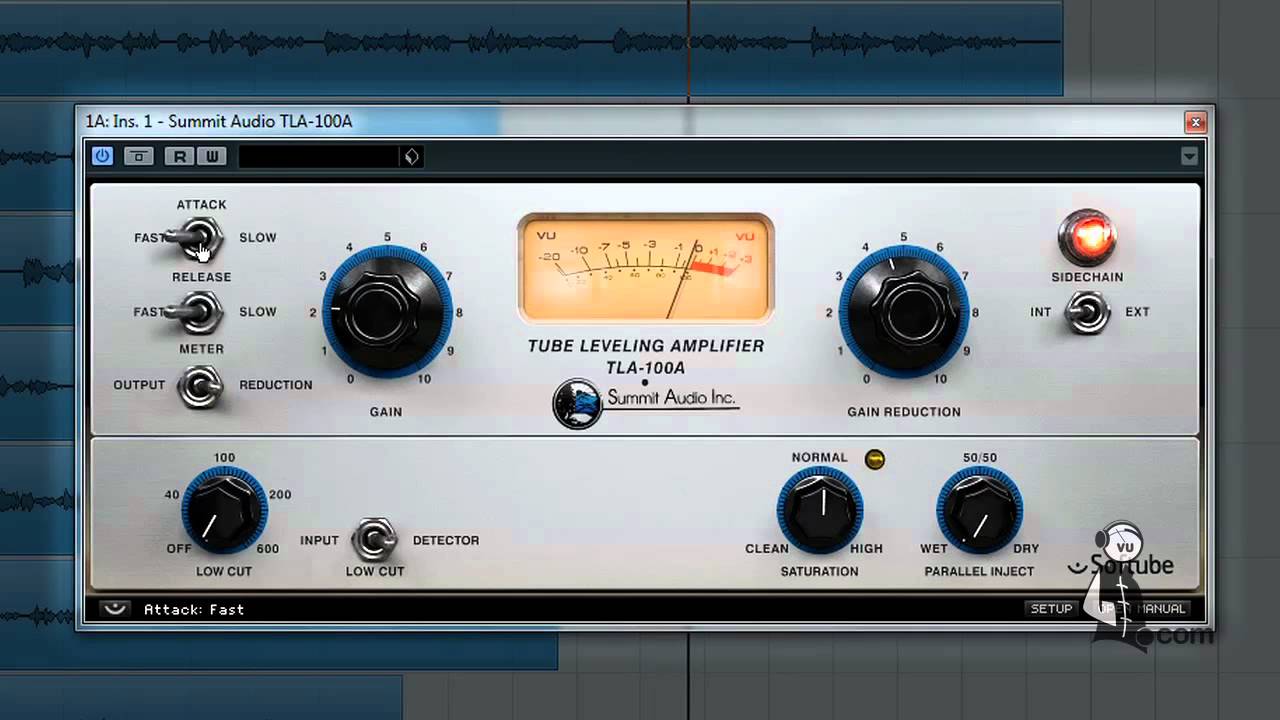Collapse the lower panel tray icon

[x=115, y=608]
